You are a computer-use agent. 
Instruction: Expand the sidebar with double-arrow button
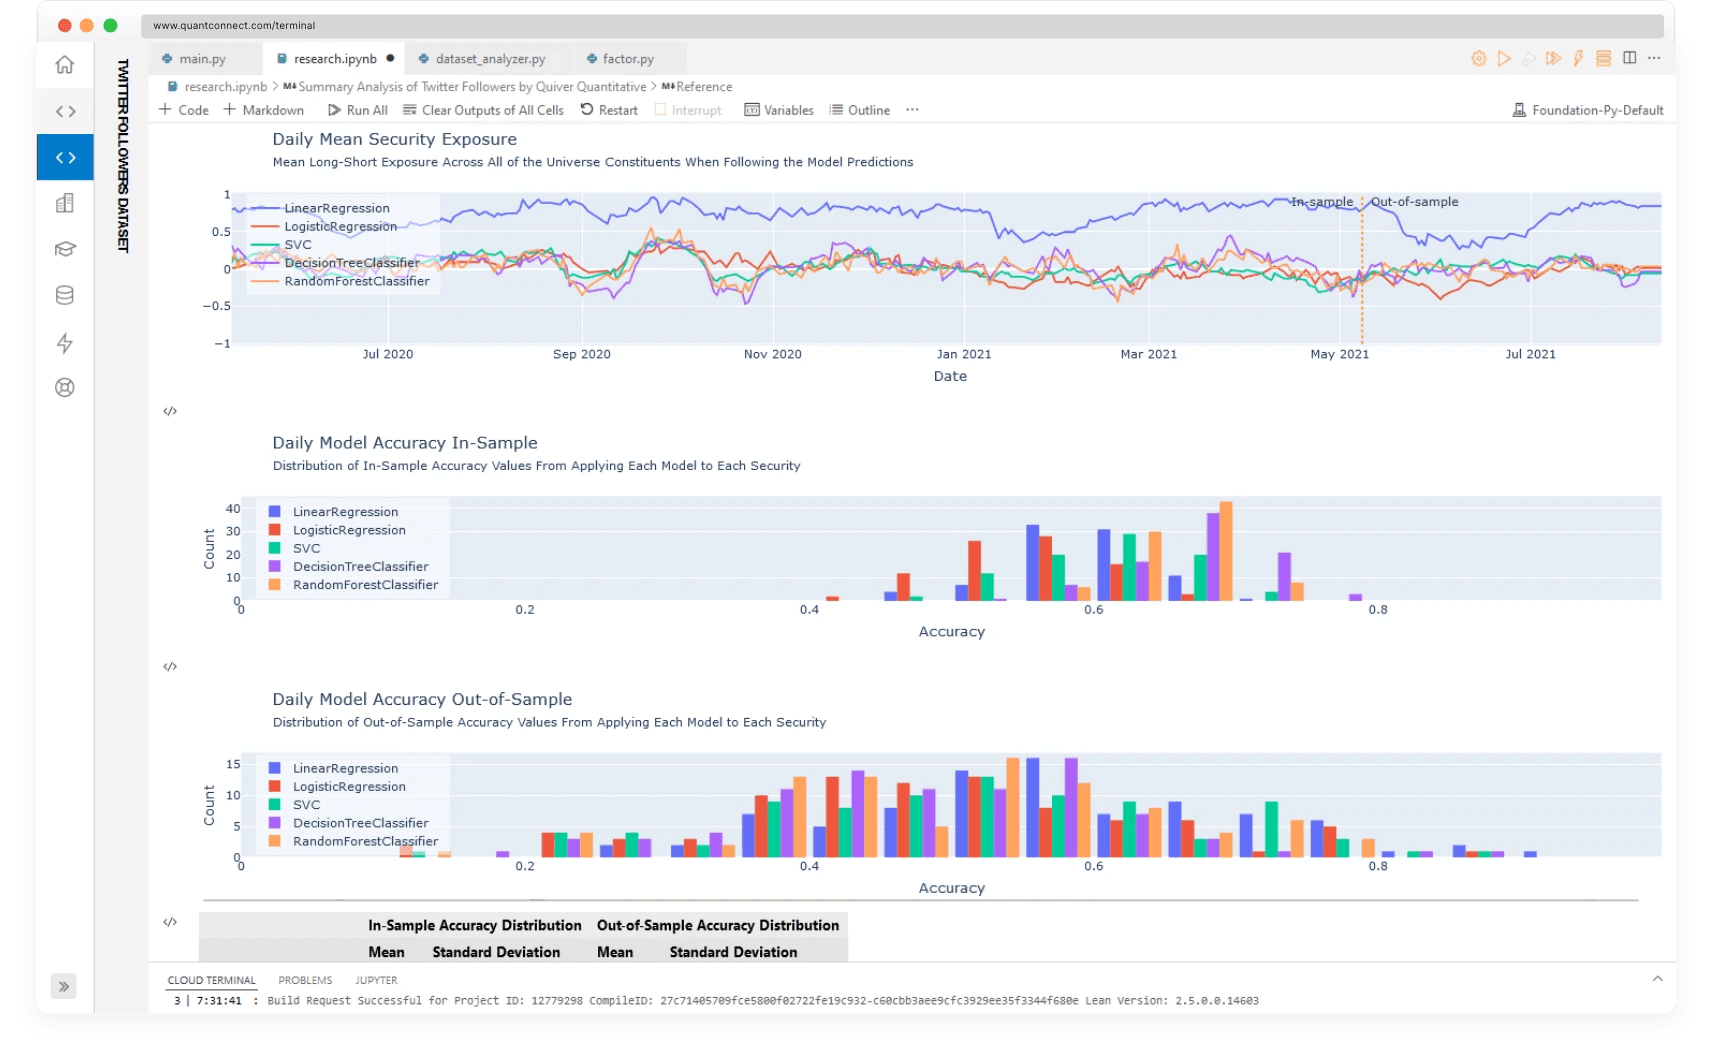click(64, 987)
